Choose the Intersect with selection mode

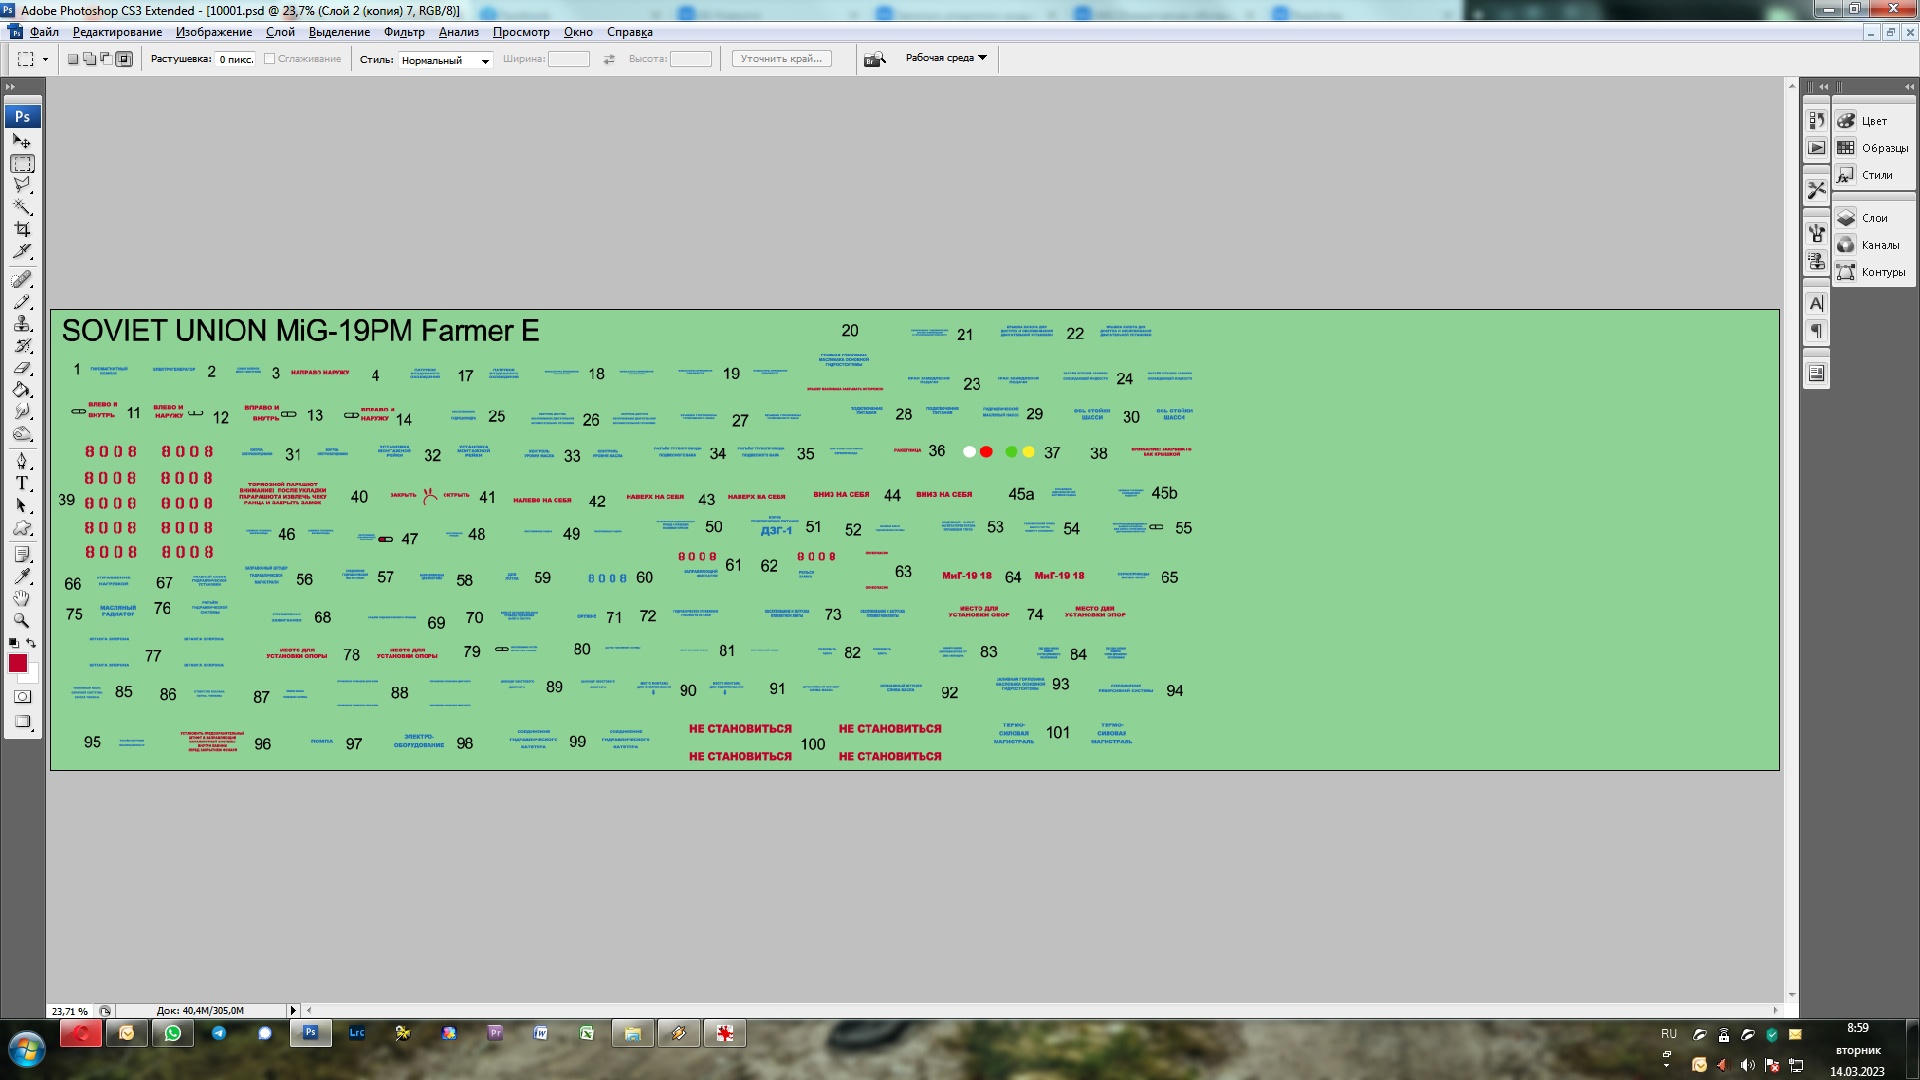[x=124, y=59]
